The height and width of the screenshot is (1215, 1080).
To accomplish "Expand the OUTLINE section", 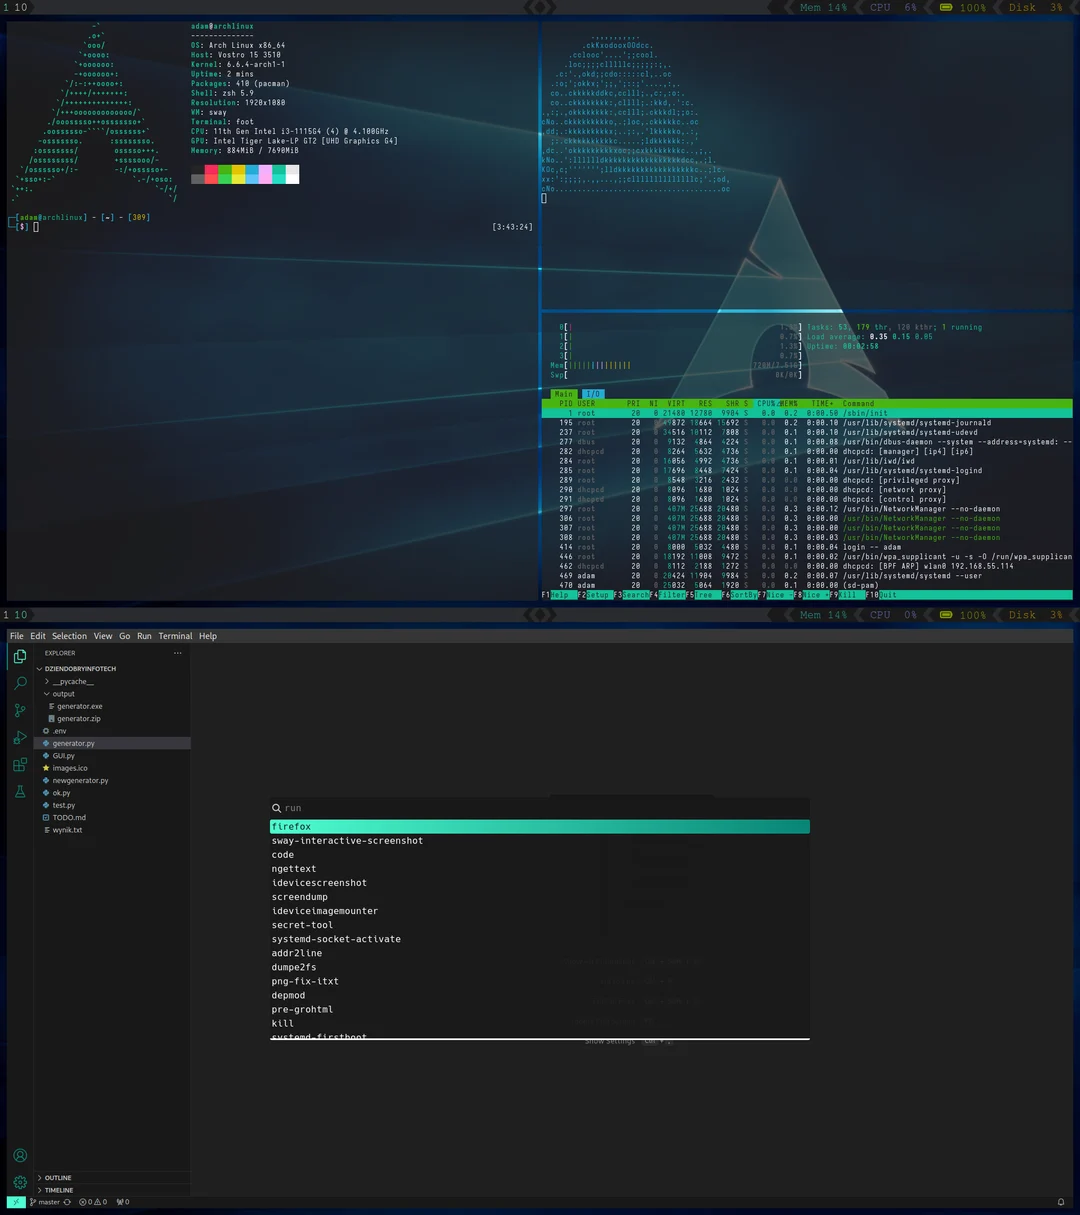I will tap(57, 1177).
